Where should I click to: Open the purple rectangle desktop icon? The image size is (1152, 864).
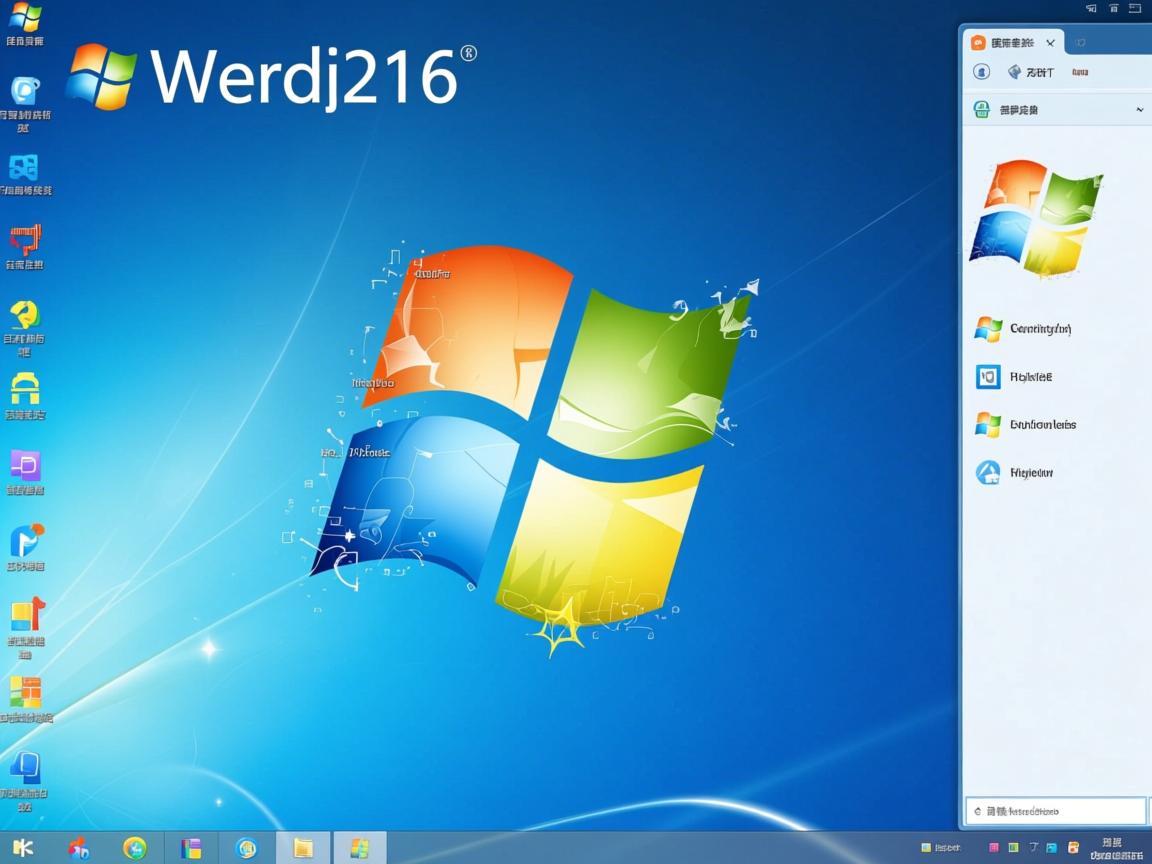25,465
